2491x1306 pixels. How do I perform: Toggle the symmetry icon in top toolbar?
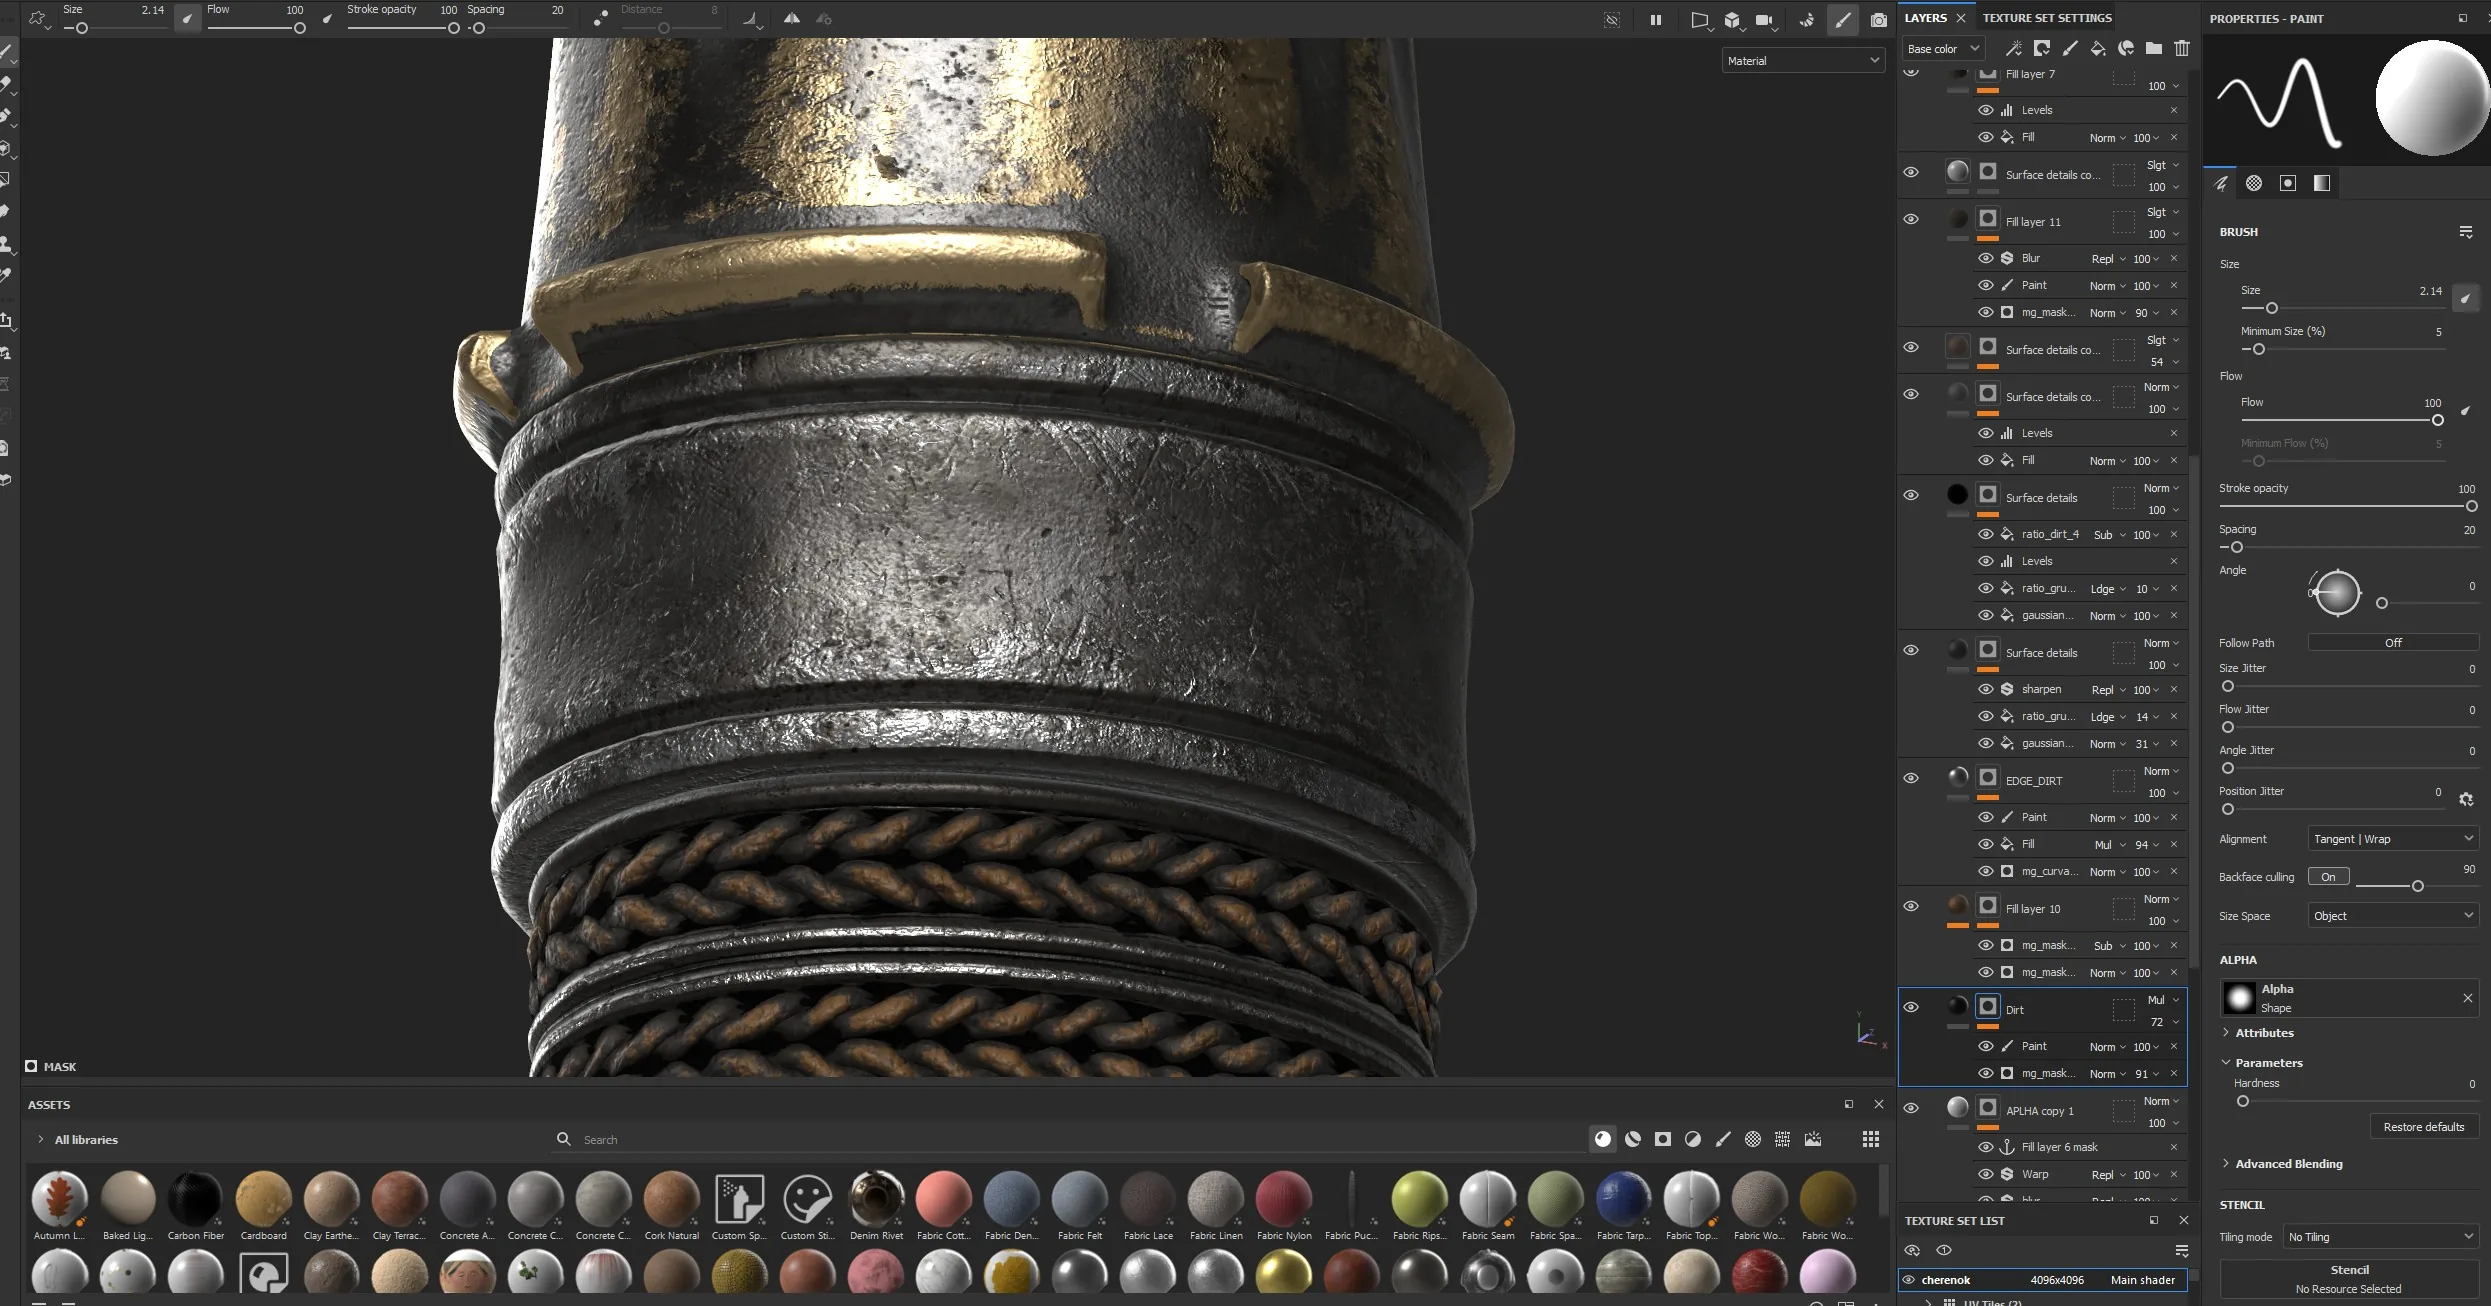pyautogui.click(x=792, y=18)
